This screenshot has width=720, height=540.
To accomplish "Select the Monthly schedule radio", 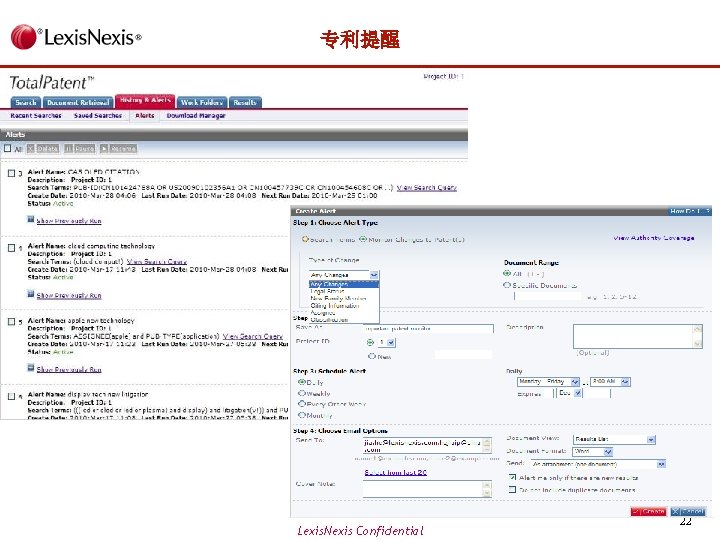I will click(302, 415).
